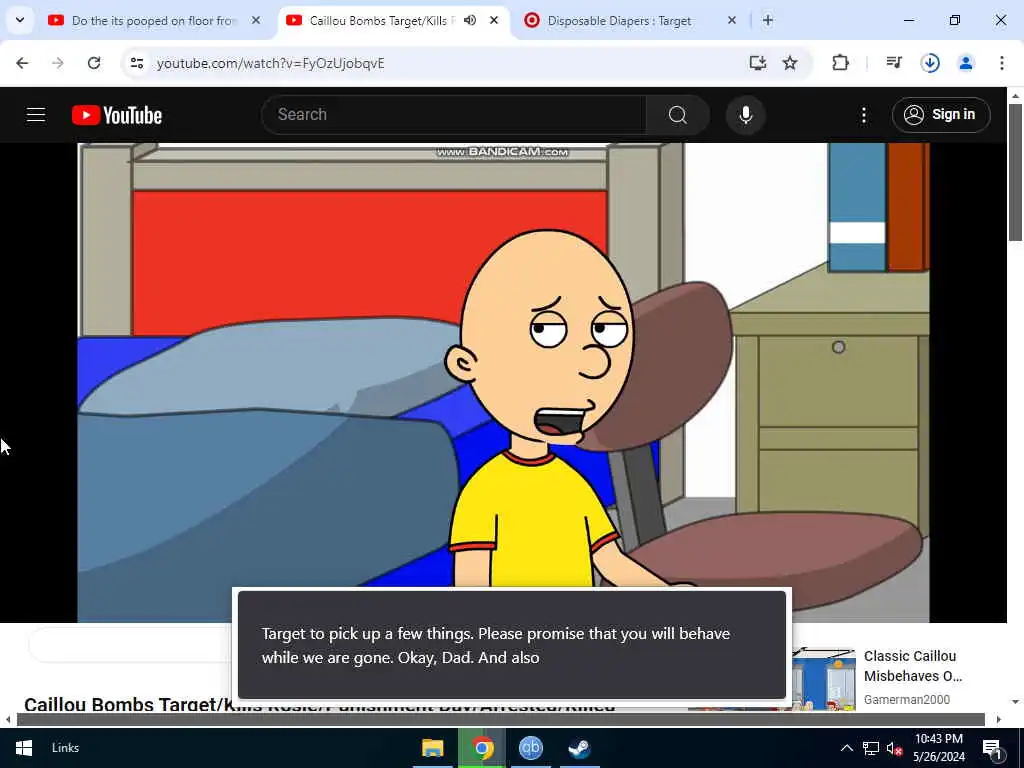Click the horizontal scrollbar left arrow

[8, 720]
